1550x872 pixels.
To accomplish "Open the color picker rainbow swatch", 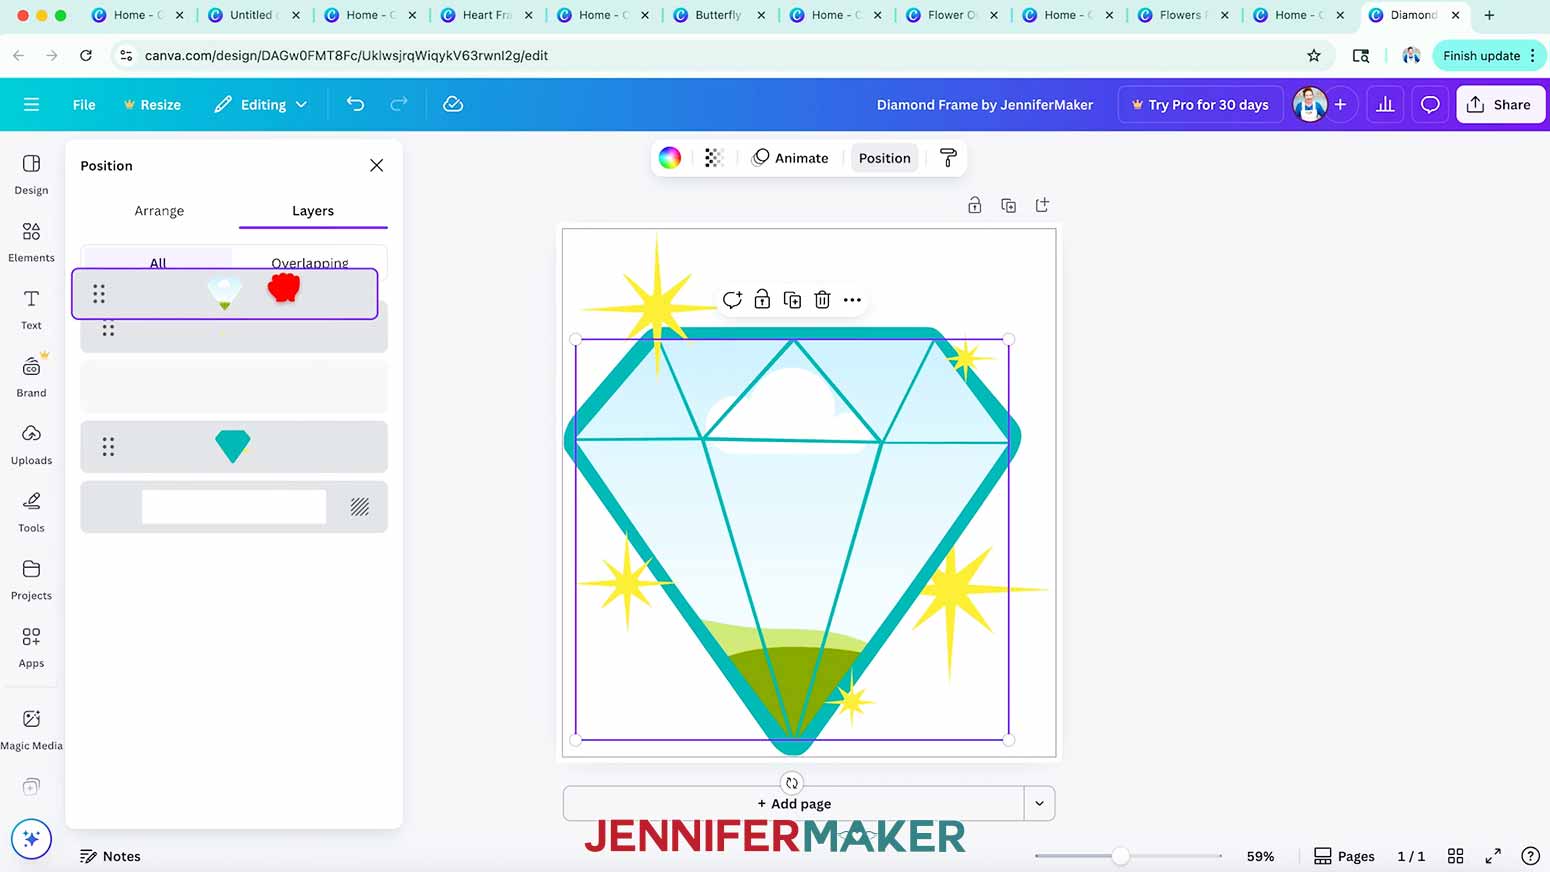I will click(670, 158).
